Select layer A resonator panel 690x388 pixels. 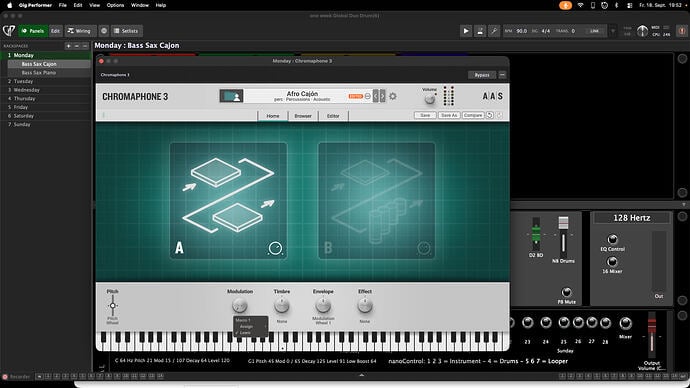click(x=228, y=201)
